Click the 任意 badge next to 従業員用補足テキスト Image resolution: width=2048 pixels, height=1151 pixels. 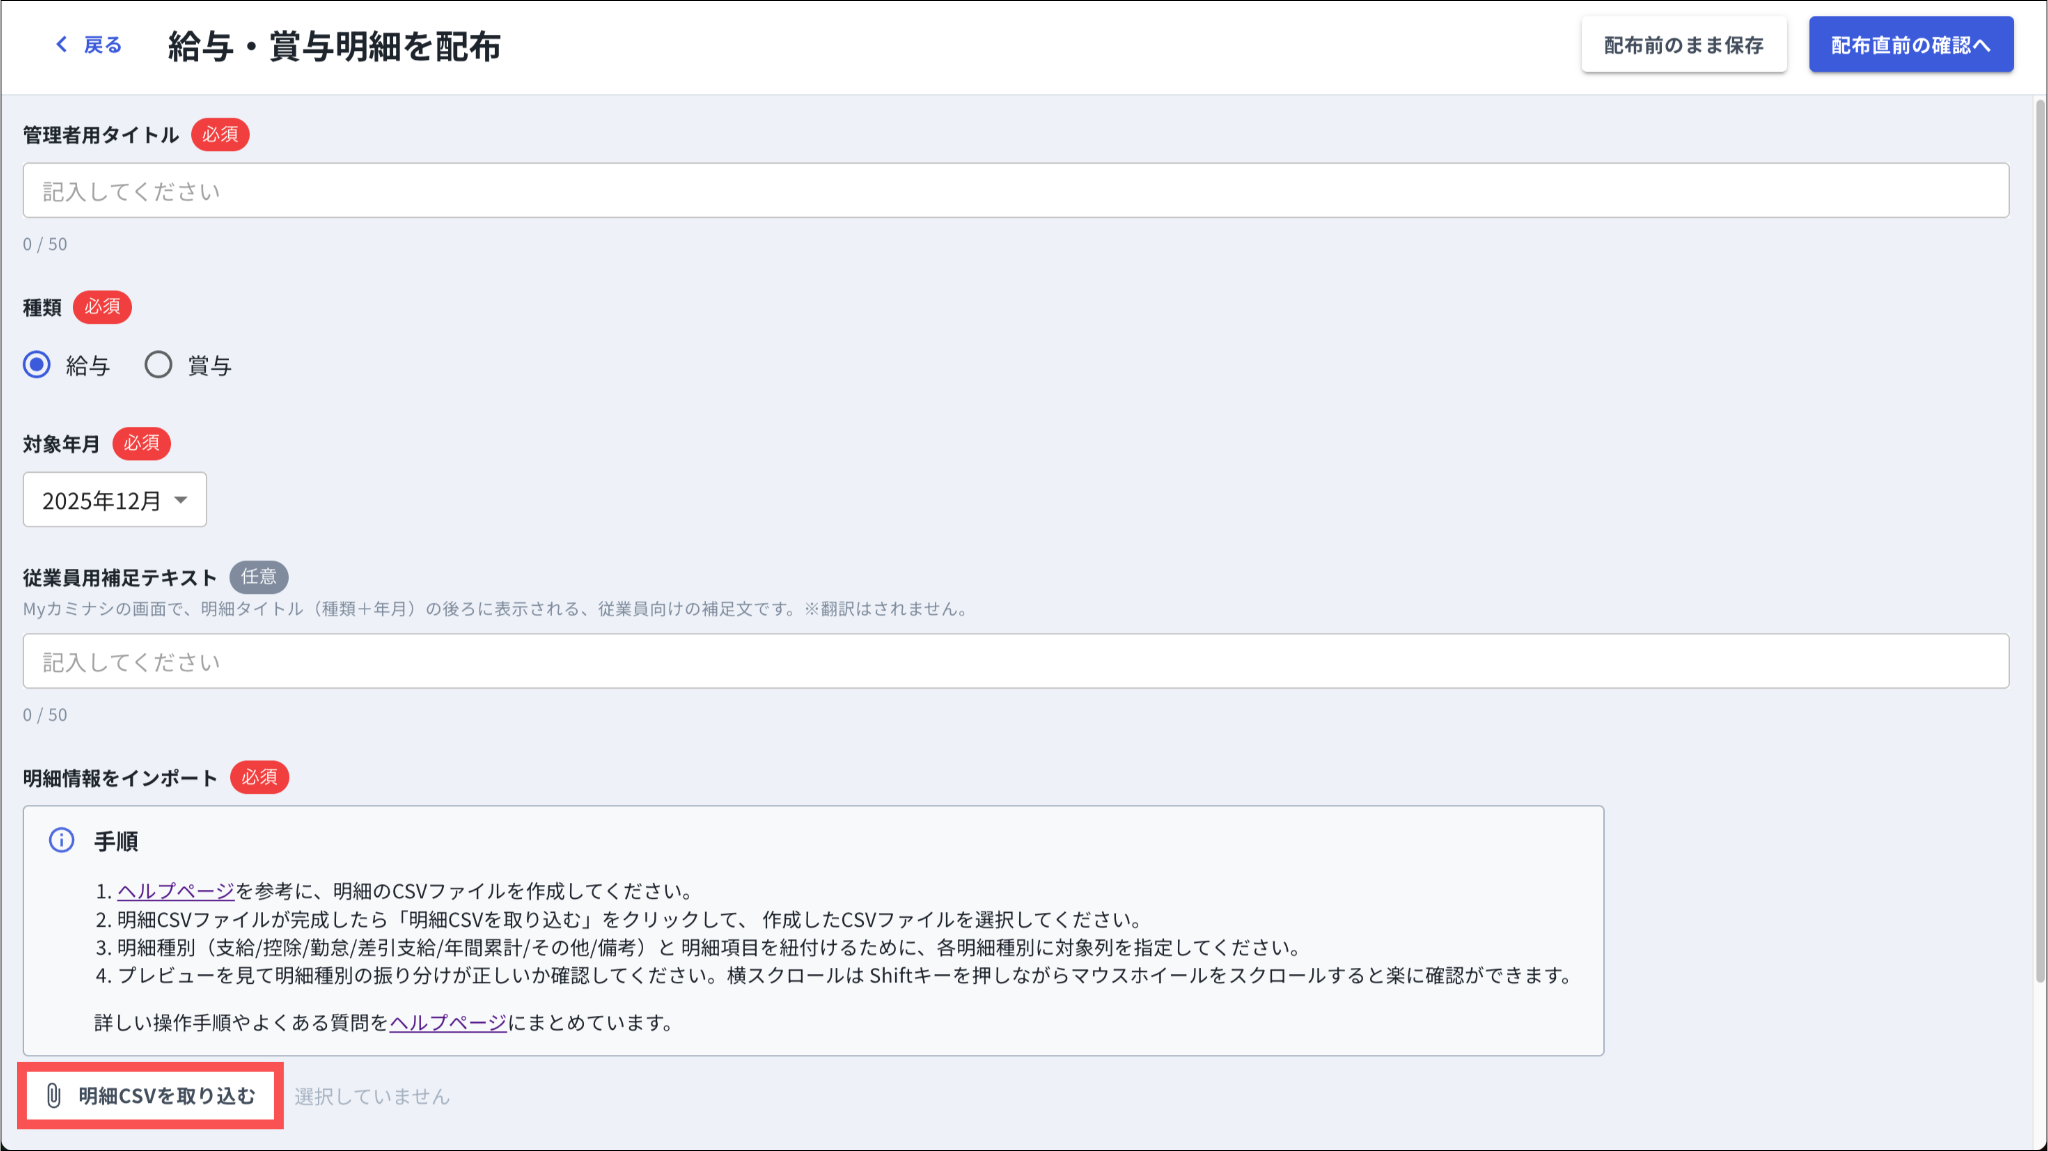[259, 577]
